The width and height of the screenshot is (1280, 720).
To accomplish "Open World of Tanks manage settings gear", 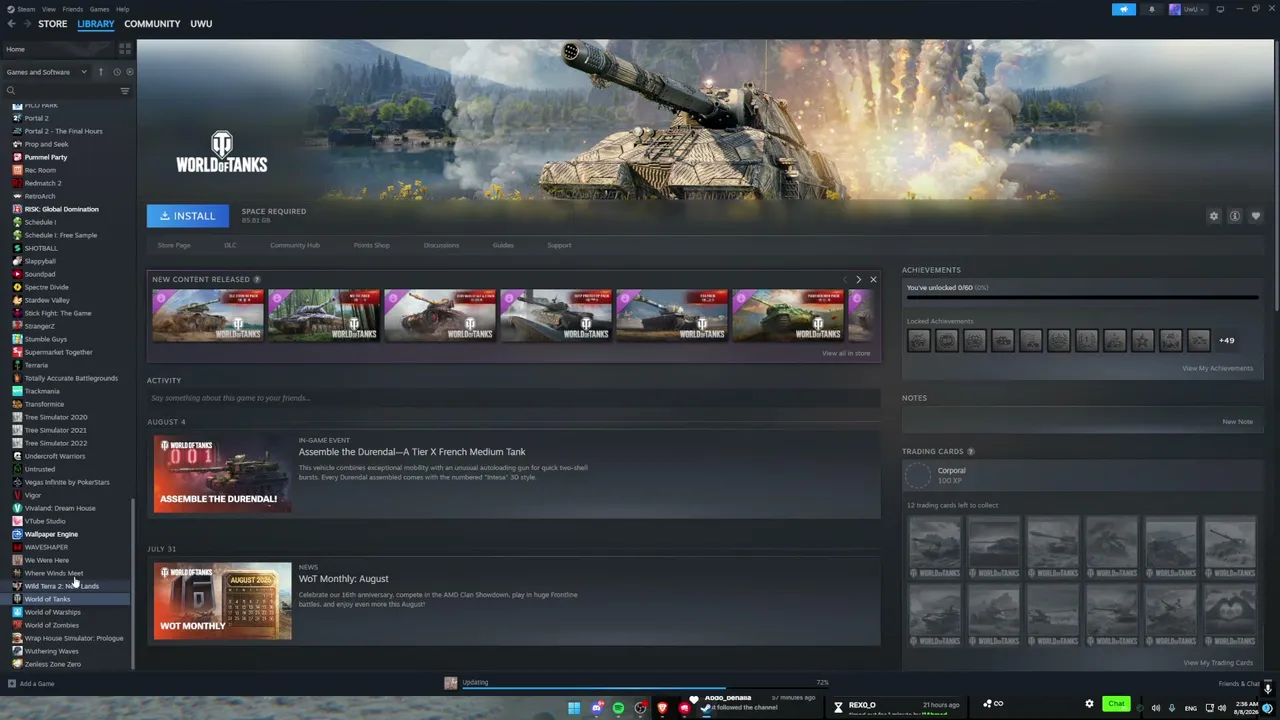I will click(x=1214, y=216).
